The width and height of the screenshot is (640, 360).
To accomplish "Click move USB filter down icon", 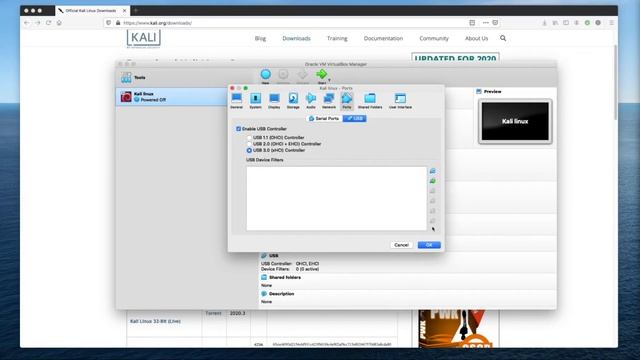I will pyautogui.click(x=433, y=221).
